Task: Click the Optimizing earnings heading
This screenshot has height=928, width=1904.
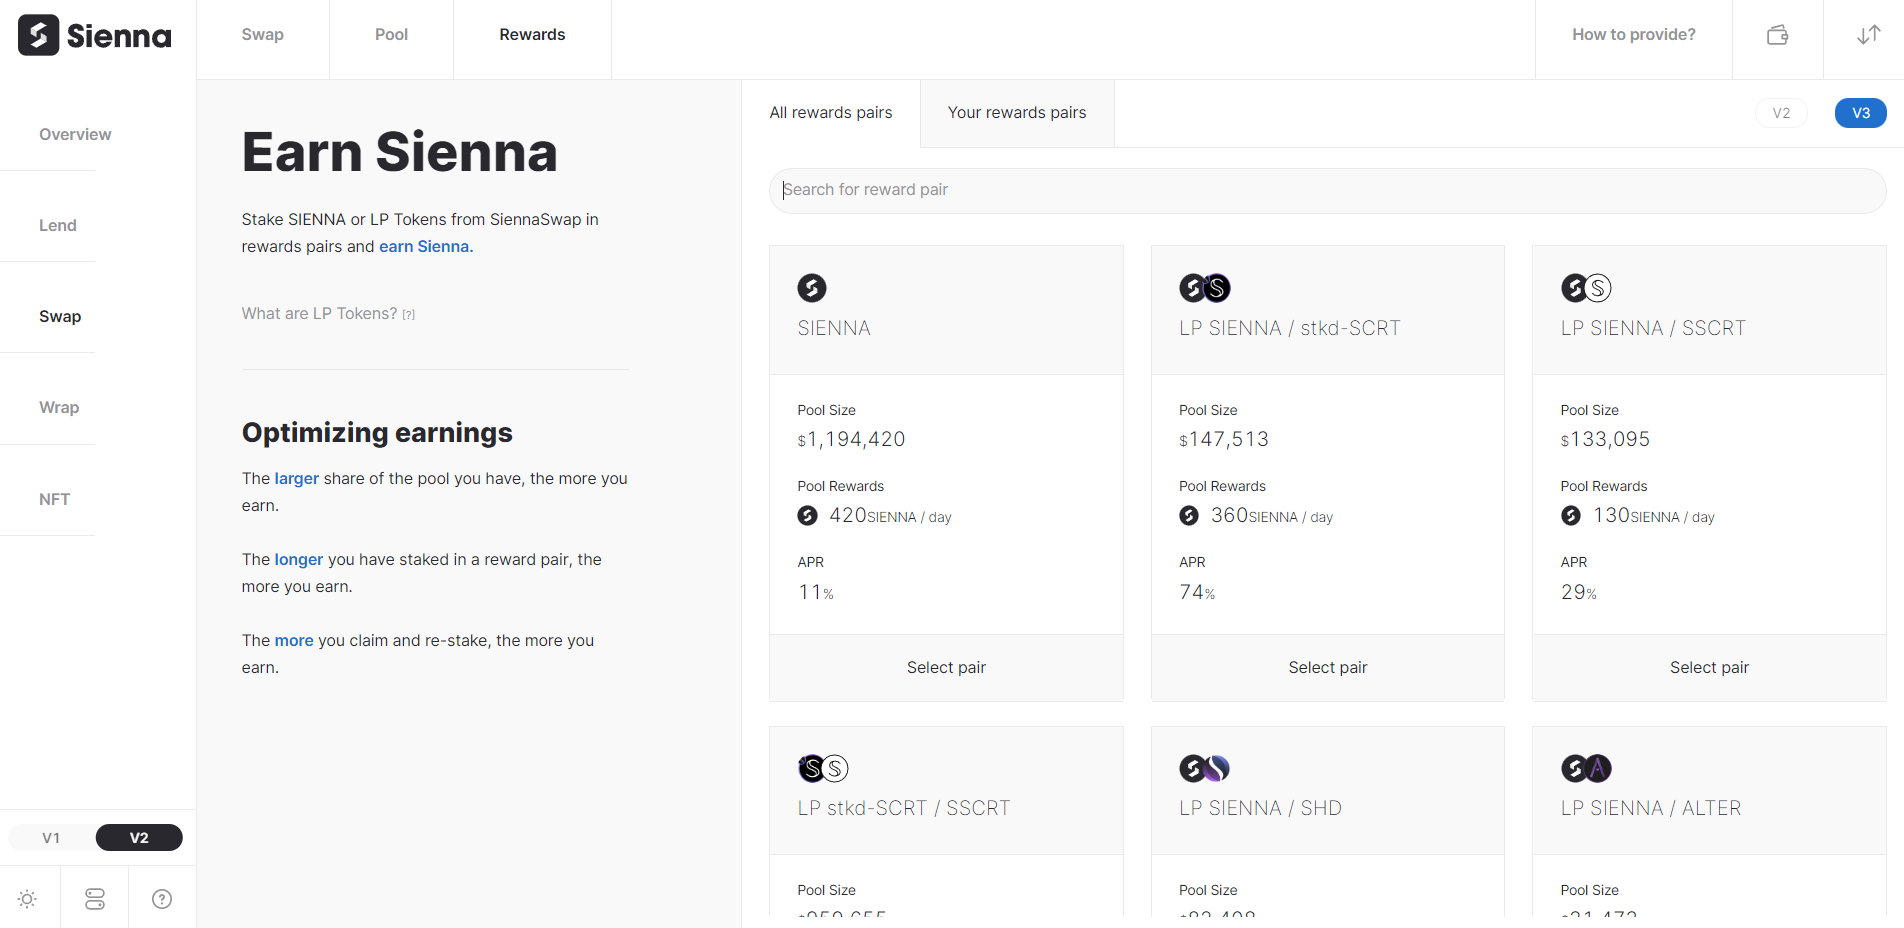Action: pos(377,432)
